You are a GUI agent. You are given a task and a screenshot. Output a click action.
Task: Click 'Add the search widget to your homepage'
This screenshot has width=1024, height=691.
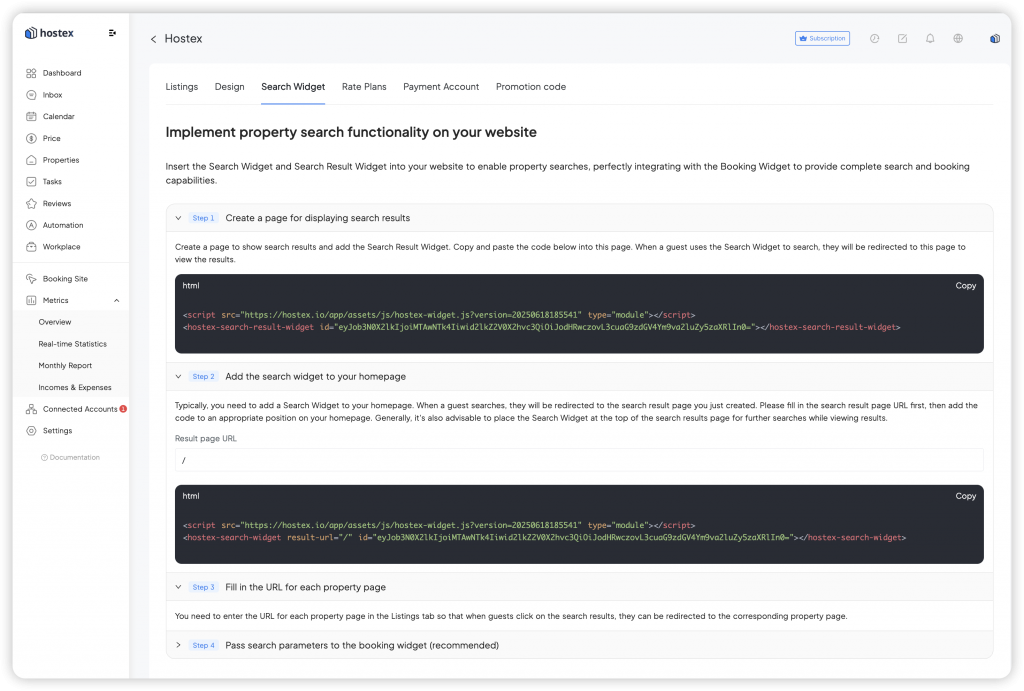(315, 377)
